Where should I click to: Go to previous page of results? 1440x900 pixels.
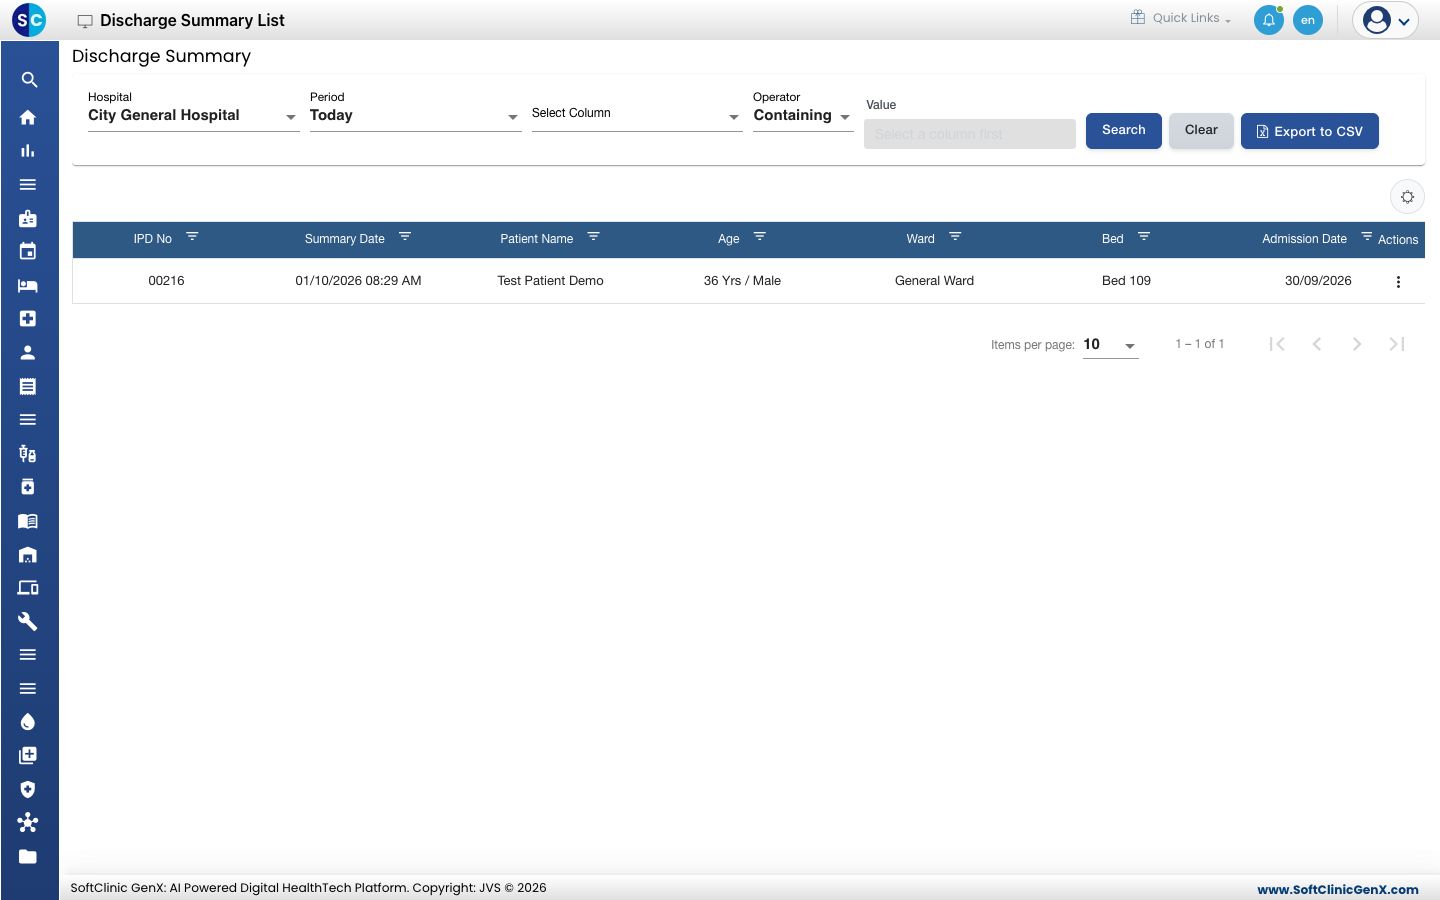[1317, 344]
